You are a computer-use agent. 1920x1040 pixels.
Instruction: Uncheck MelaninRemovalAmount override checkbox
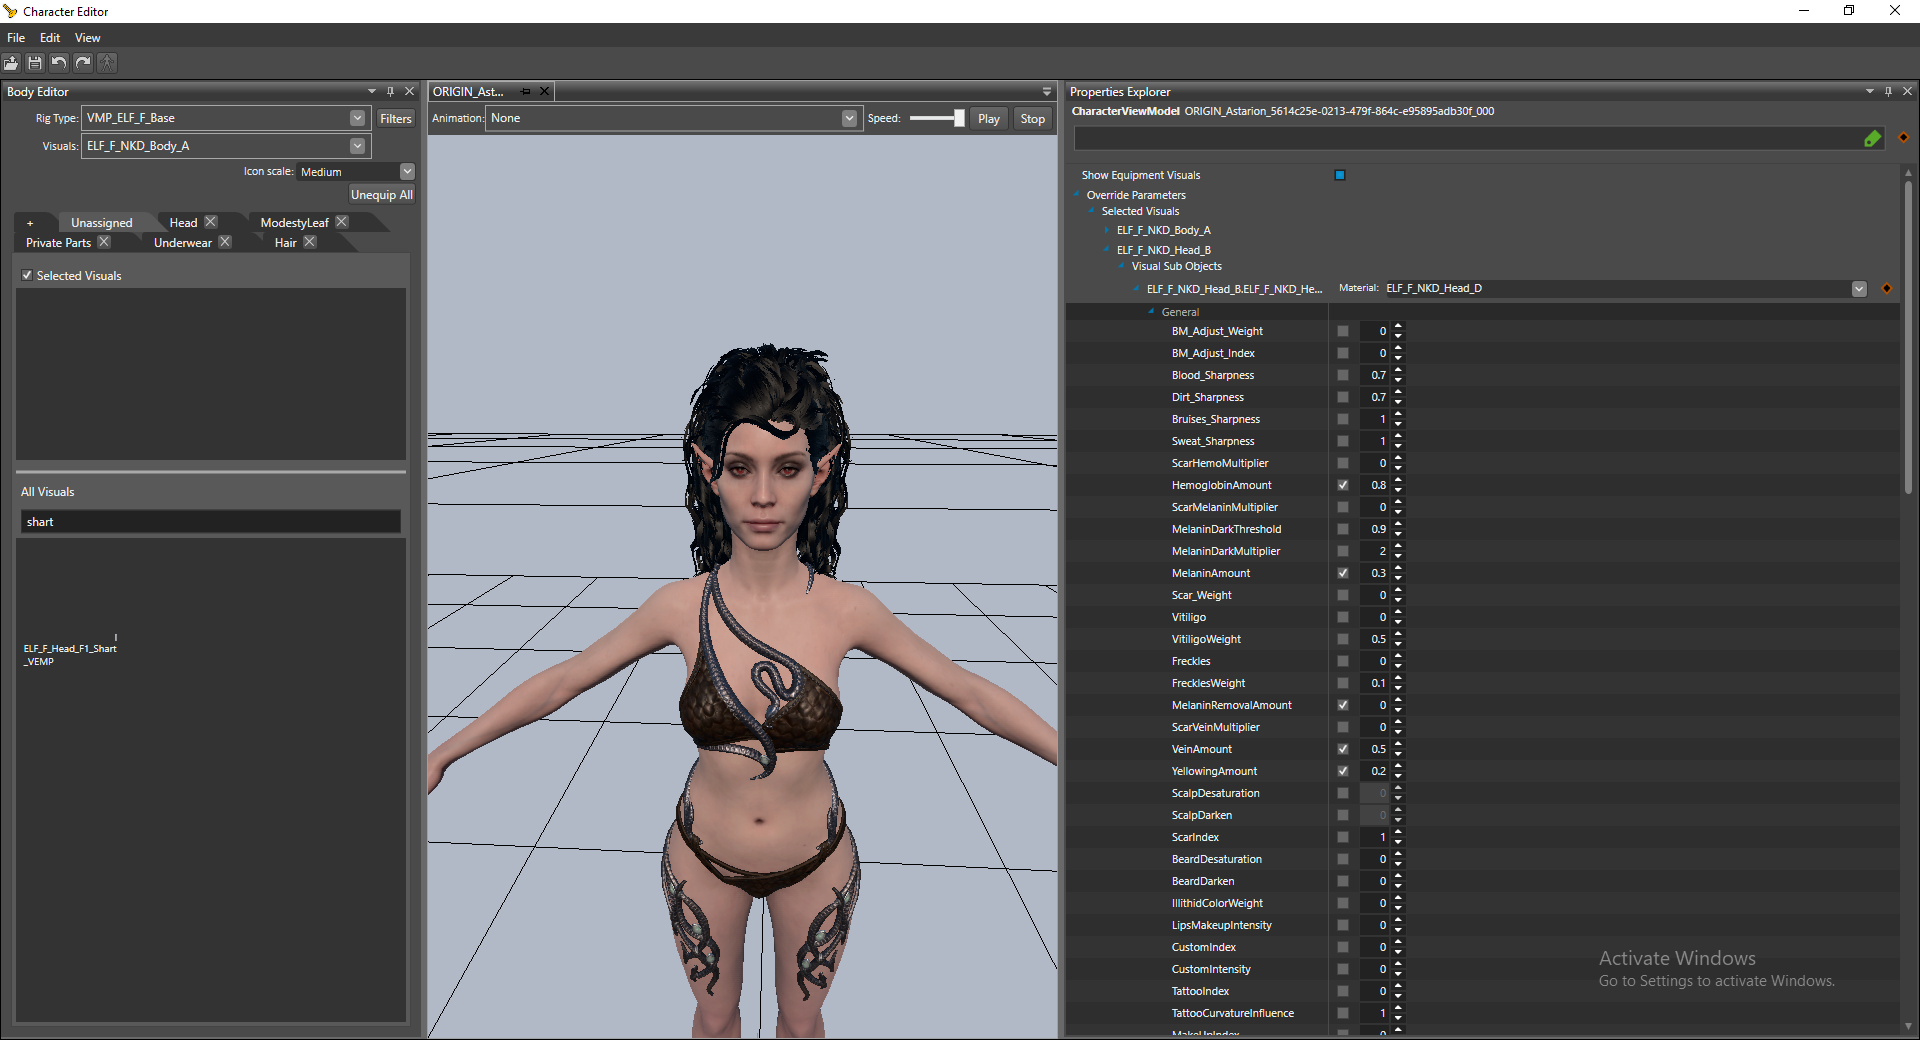click(x=1343, y=705)
